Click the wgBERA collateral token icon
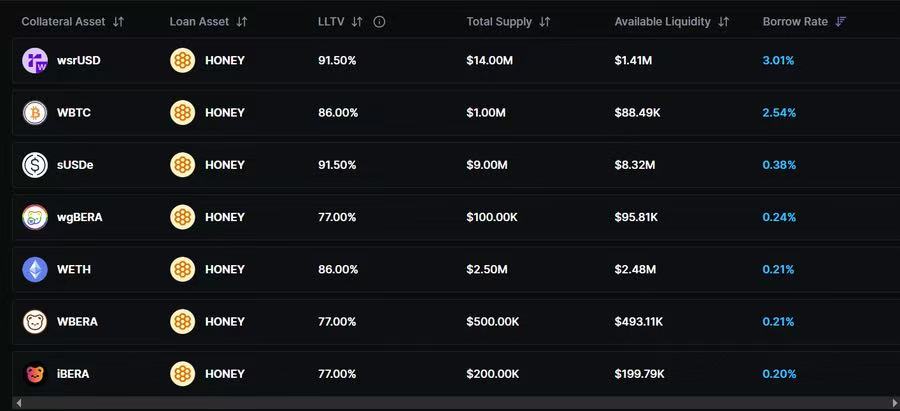This screenshot has width=900, height=411. [x=35, y=217]
